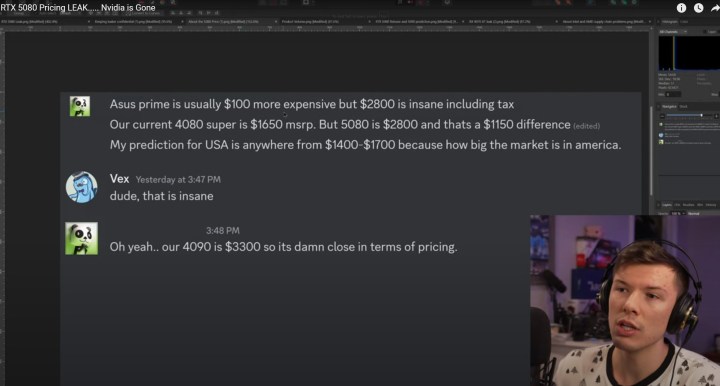The width and height of the screenshot is (720, 386).
Task: Click the timestamp Yesterday at 3:47 PM
Action: click(x=178, y=179)
